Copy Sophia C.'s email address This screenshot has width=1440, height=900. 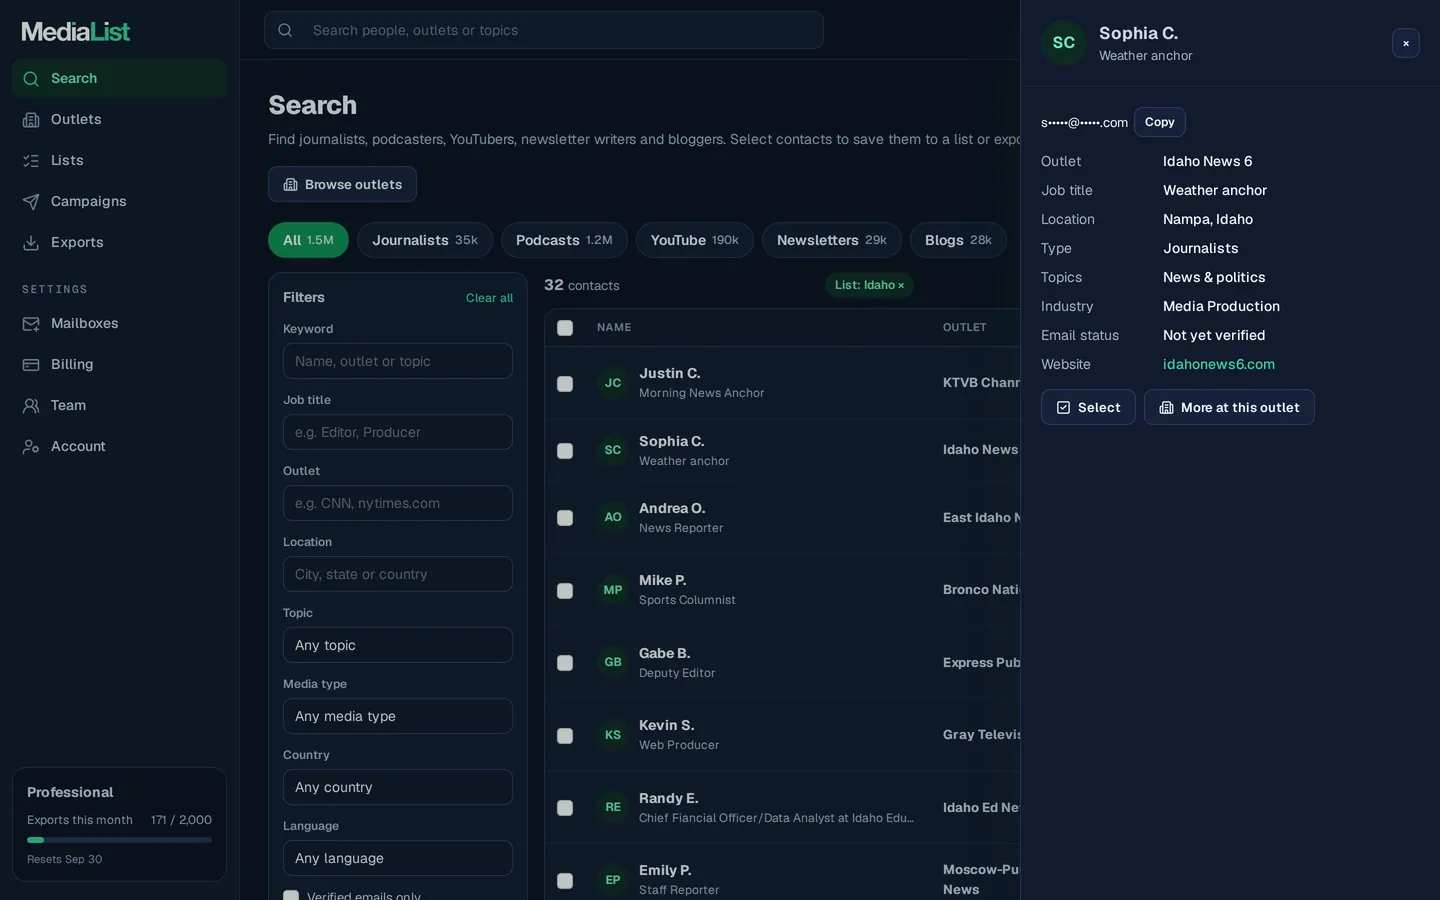pos(1160,122)
